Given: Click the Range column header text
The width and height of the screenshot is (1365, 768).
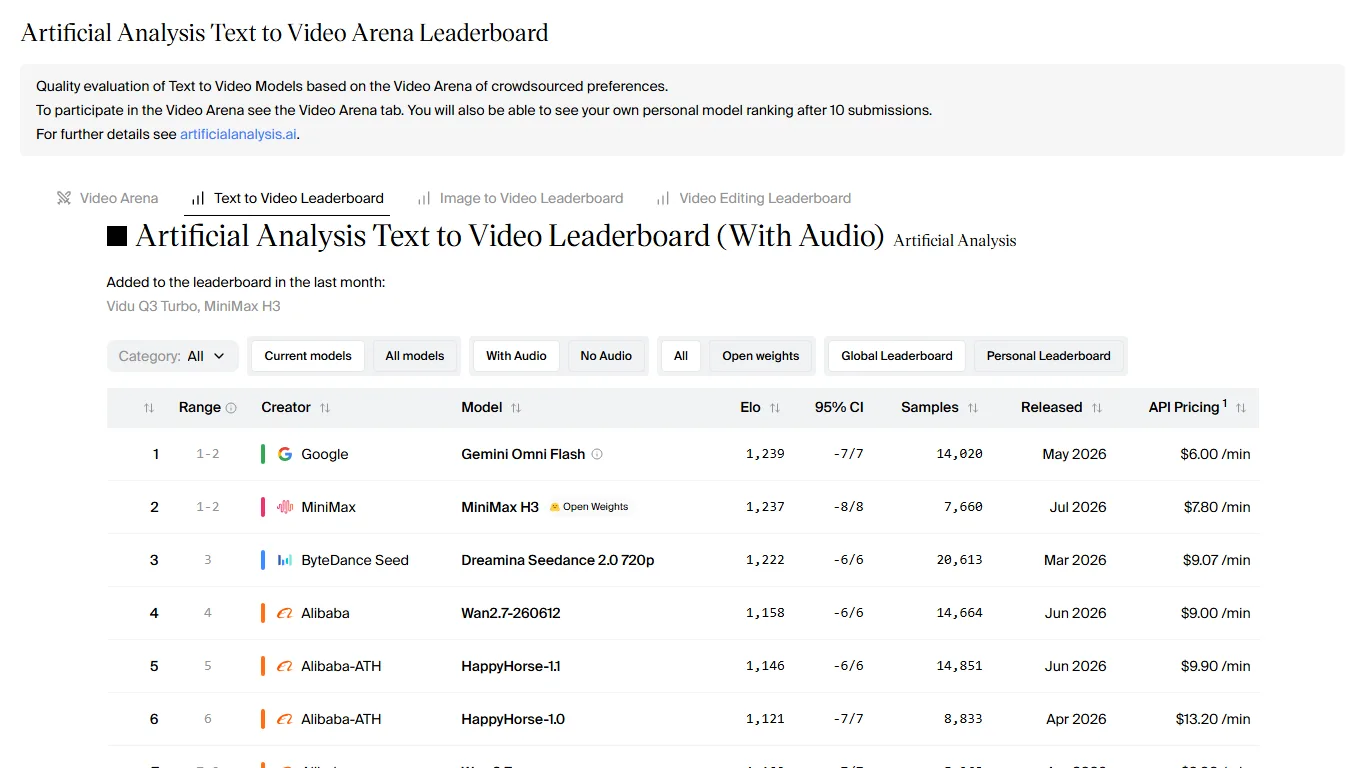Looking at the screenshot, I should point(200,408).
